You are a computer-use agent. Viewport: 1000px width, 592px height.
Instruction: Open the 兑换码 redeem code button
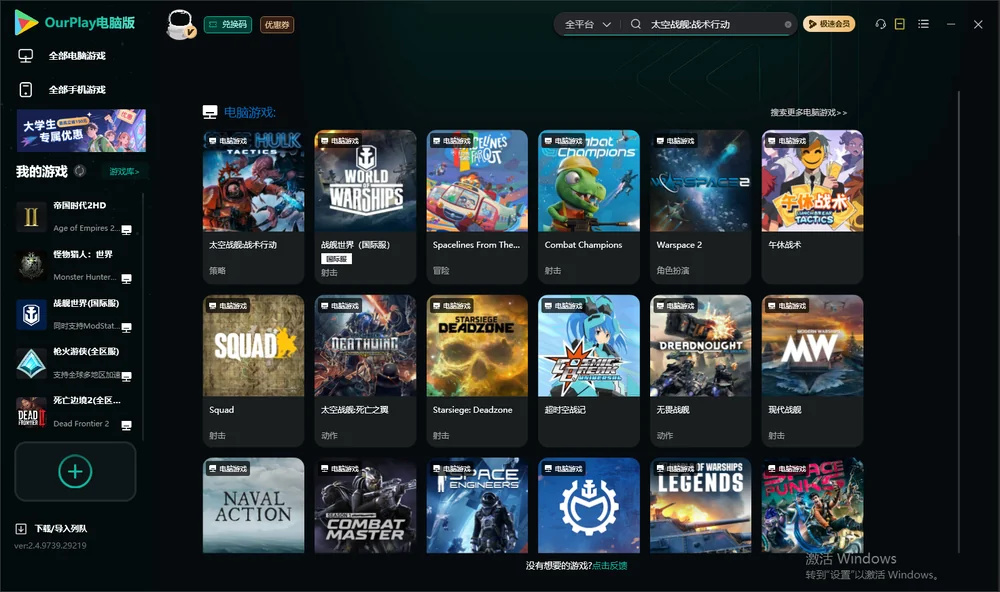pos(228,24)
